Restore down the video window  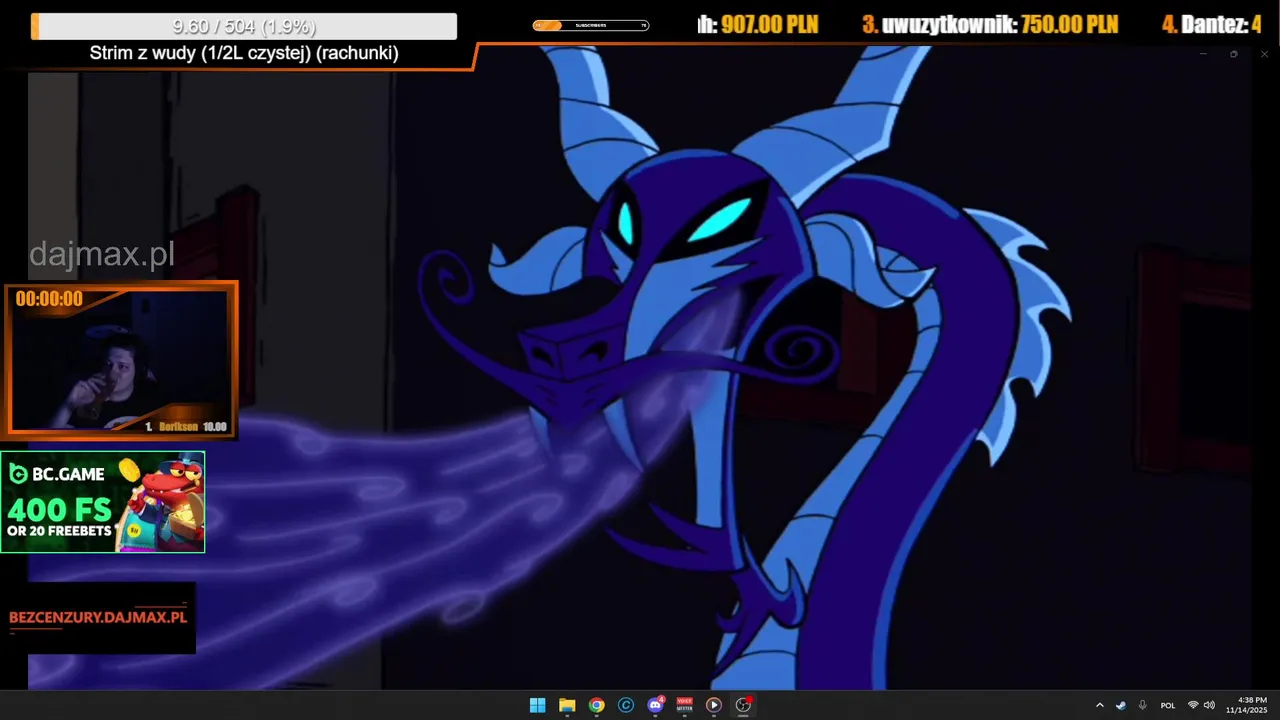[1234, 54]
